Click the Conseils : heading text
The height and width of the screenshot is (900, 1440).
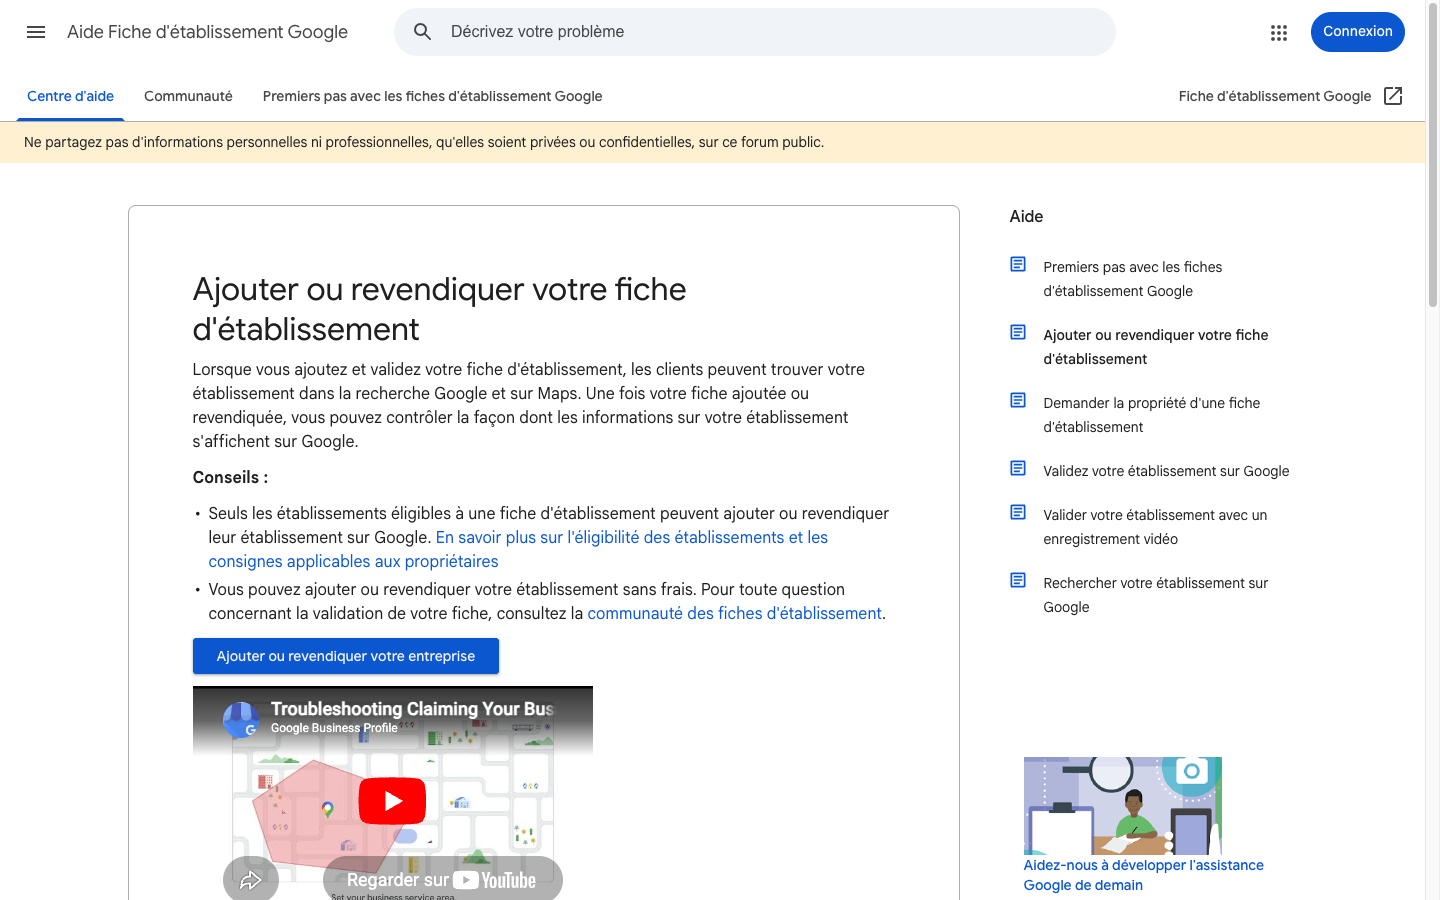point(230,477)
